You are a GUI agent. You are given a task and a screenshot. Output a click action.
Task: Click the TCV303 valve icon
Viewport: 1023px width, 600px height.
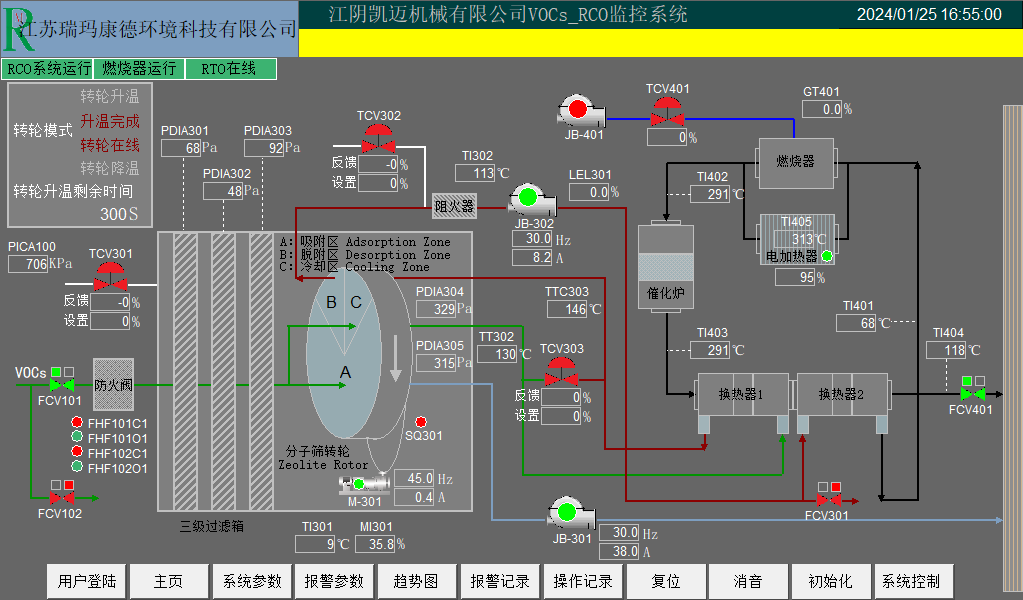561,372
